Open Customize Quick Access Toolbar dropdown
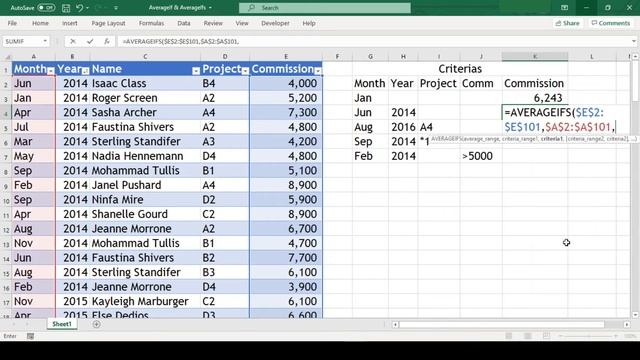Viewport: 640px width, 360px height. tap(116, 8)
